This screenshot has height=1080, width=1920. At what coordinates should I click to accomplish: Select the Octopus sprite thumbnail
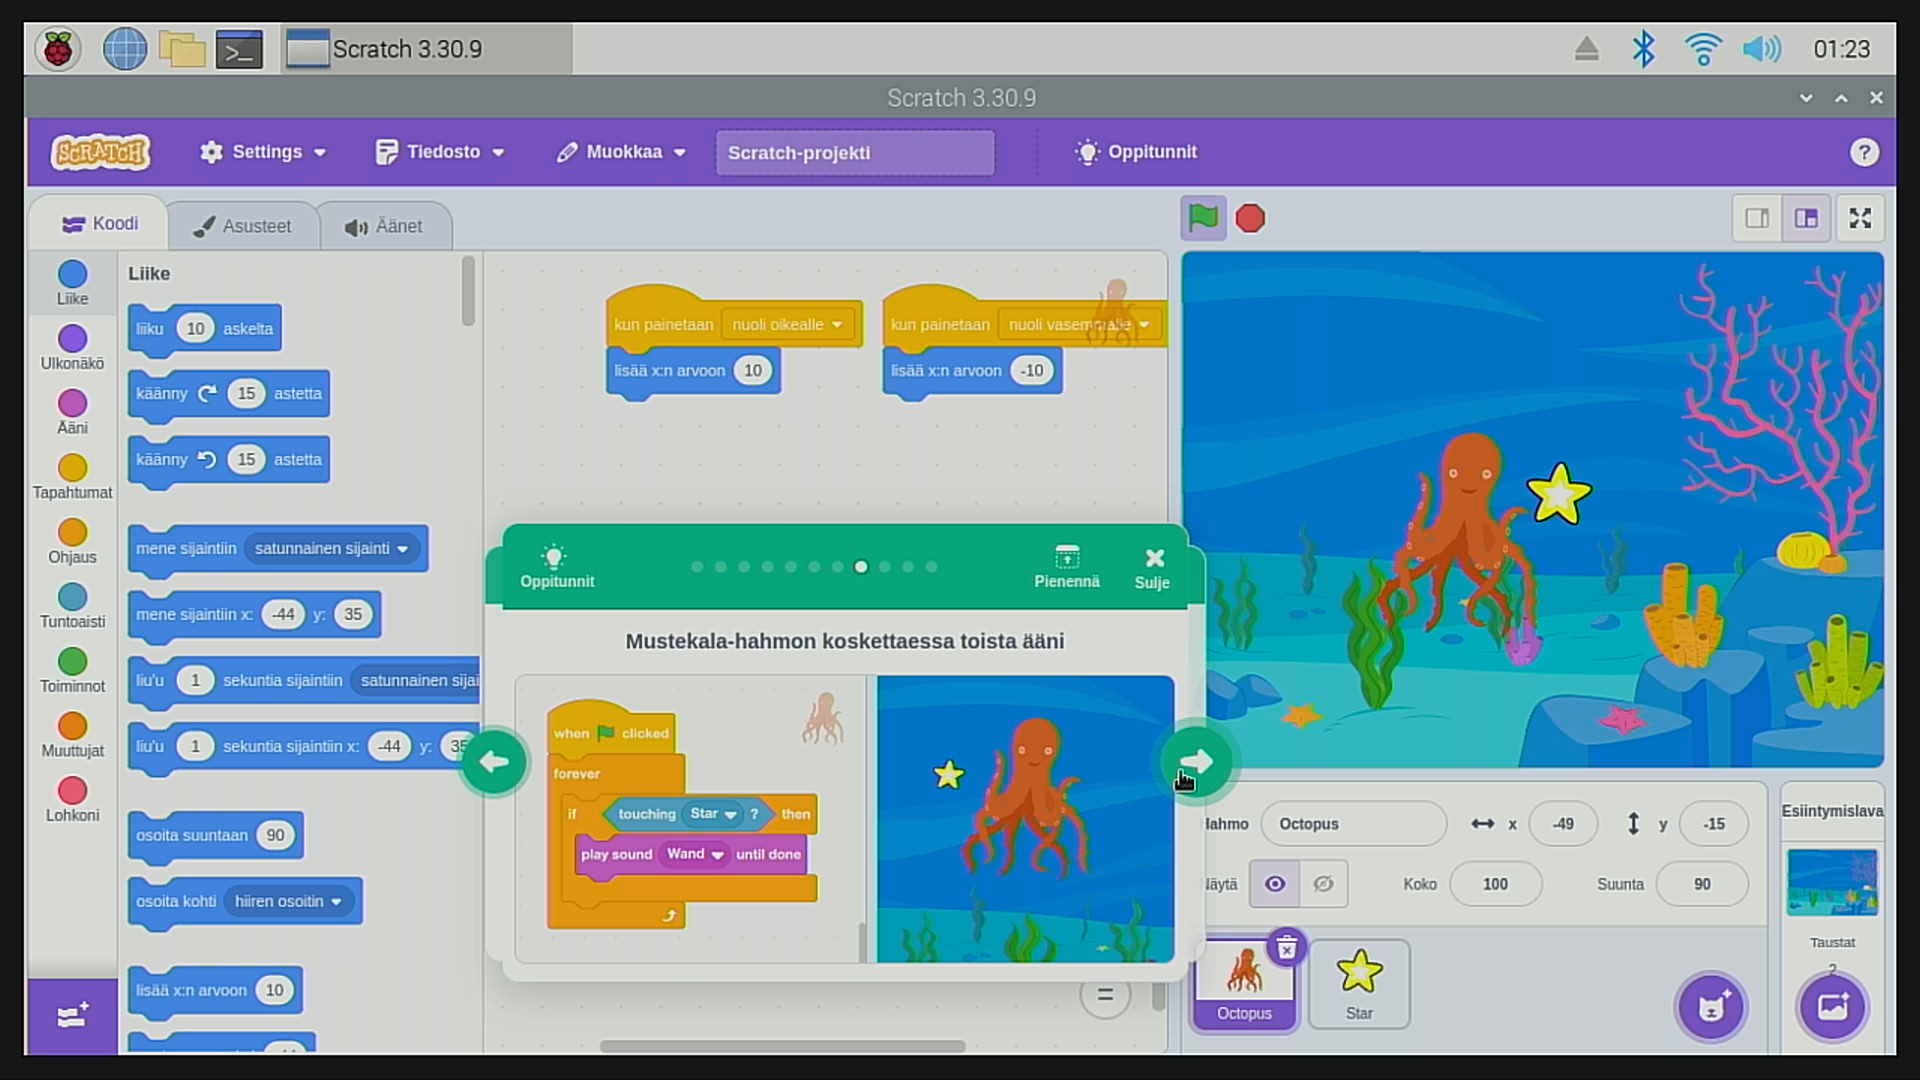point(1244,985)
